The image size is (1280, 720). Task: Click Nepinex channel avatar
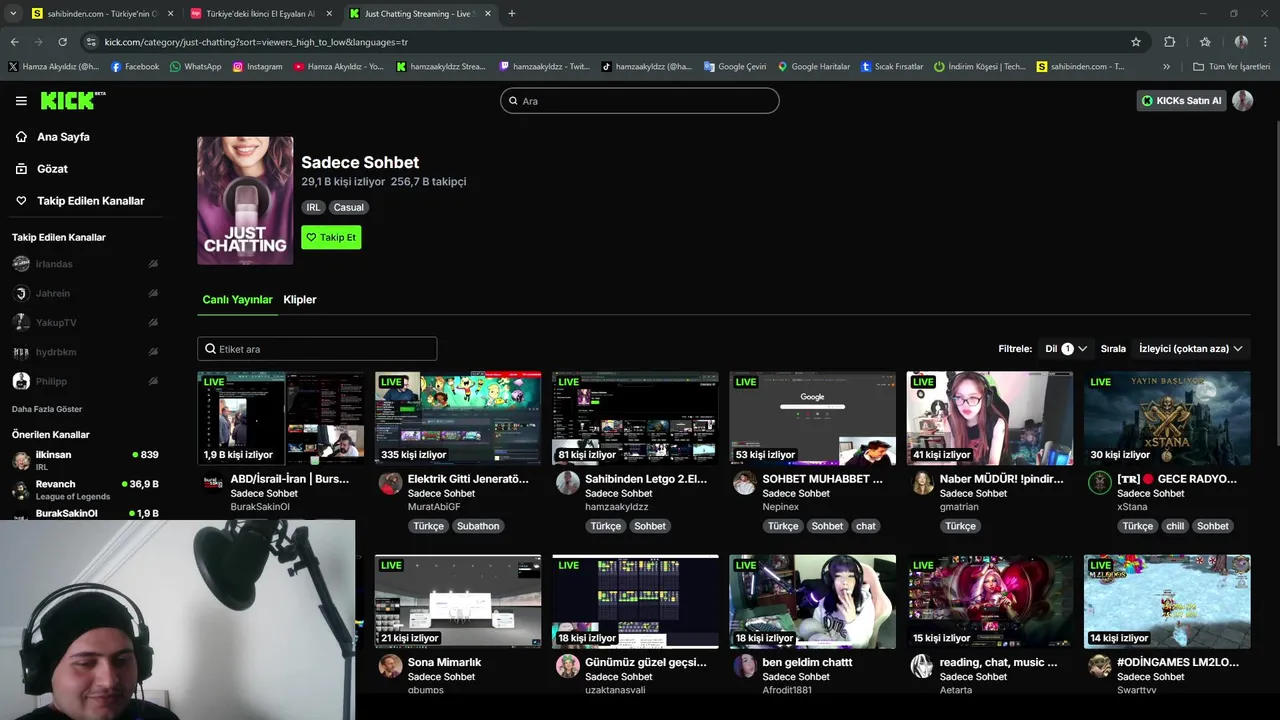(745, 483)
